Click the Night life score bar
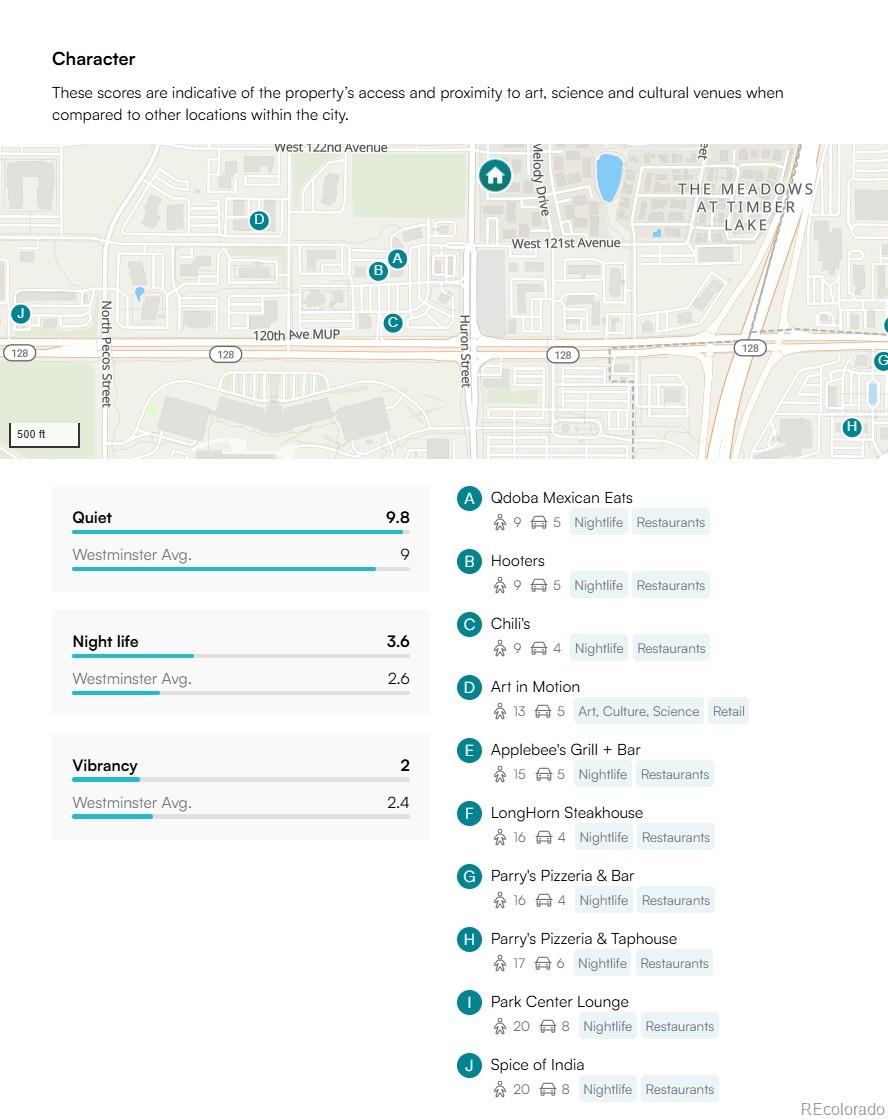This screenshot has height=1120, width=888. point(241,656)
